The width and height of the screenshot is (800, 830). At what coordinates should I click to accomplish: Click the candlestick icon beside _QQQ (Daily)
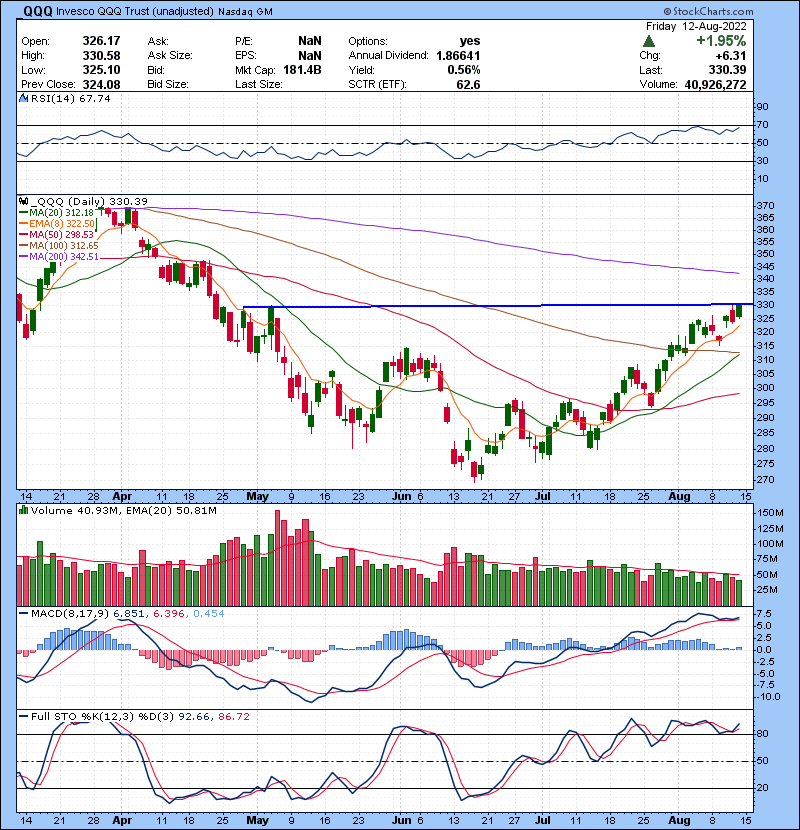click(x=23, y=201)
